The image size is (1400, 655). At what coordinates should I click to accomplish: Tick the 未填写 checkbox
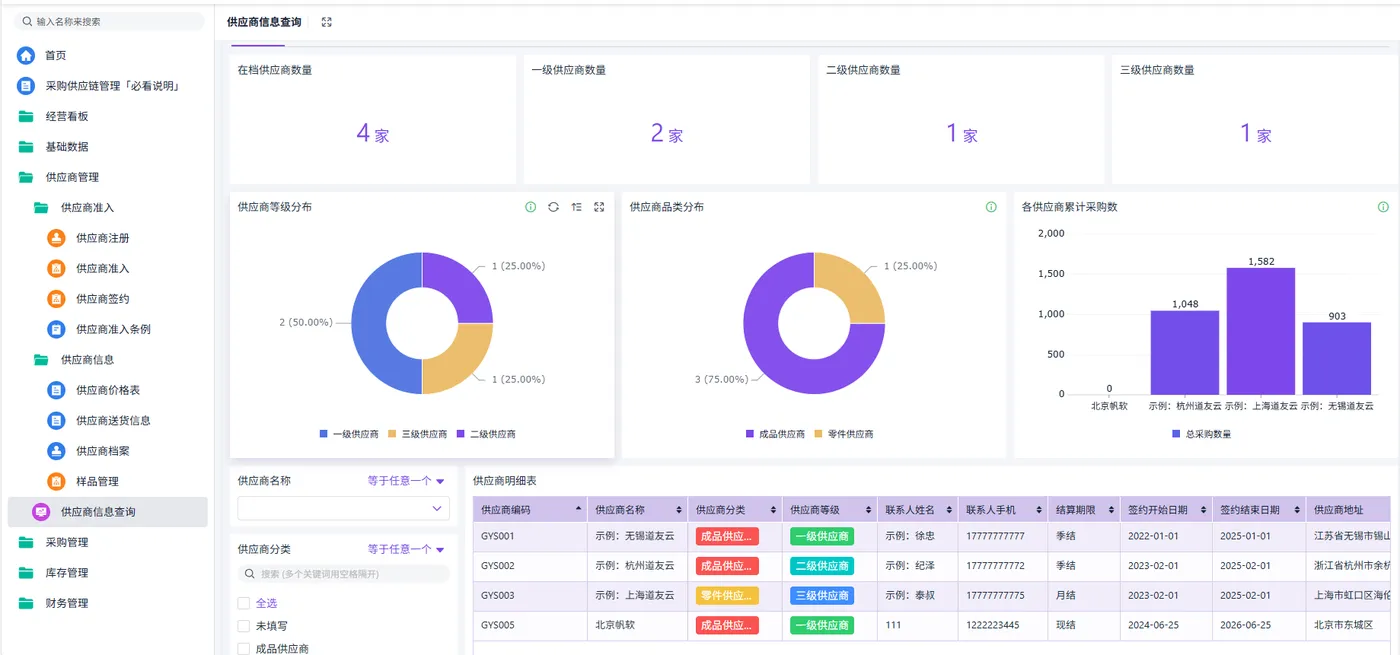point(243,626)
